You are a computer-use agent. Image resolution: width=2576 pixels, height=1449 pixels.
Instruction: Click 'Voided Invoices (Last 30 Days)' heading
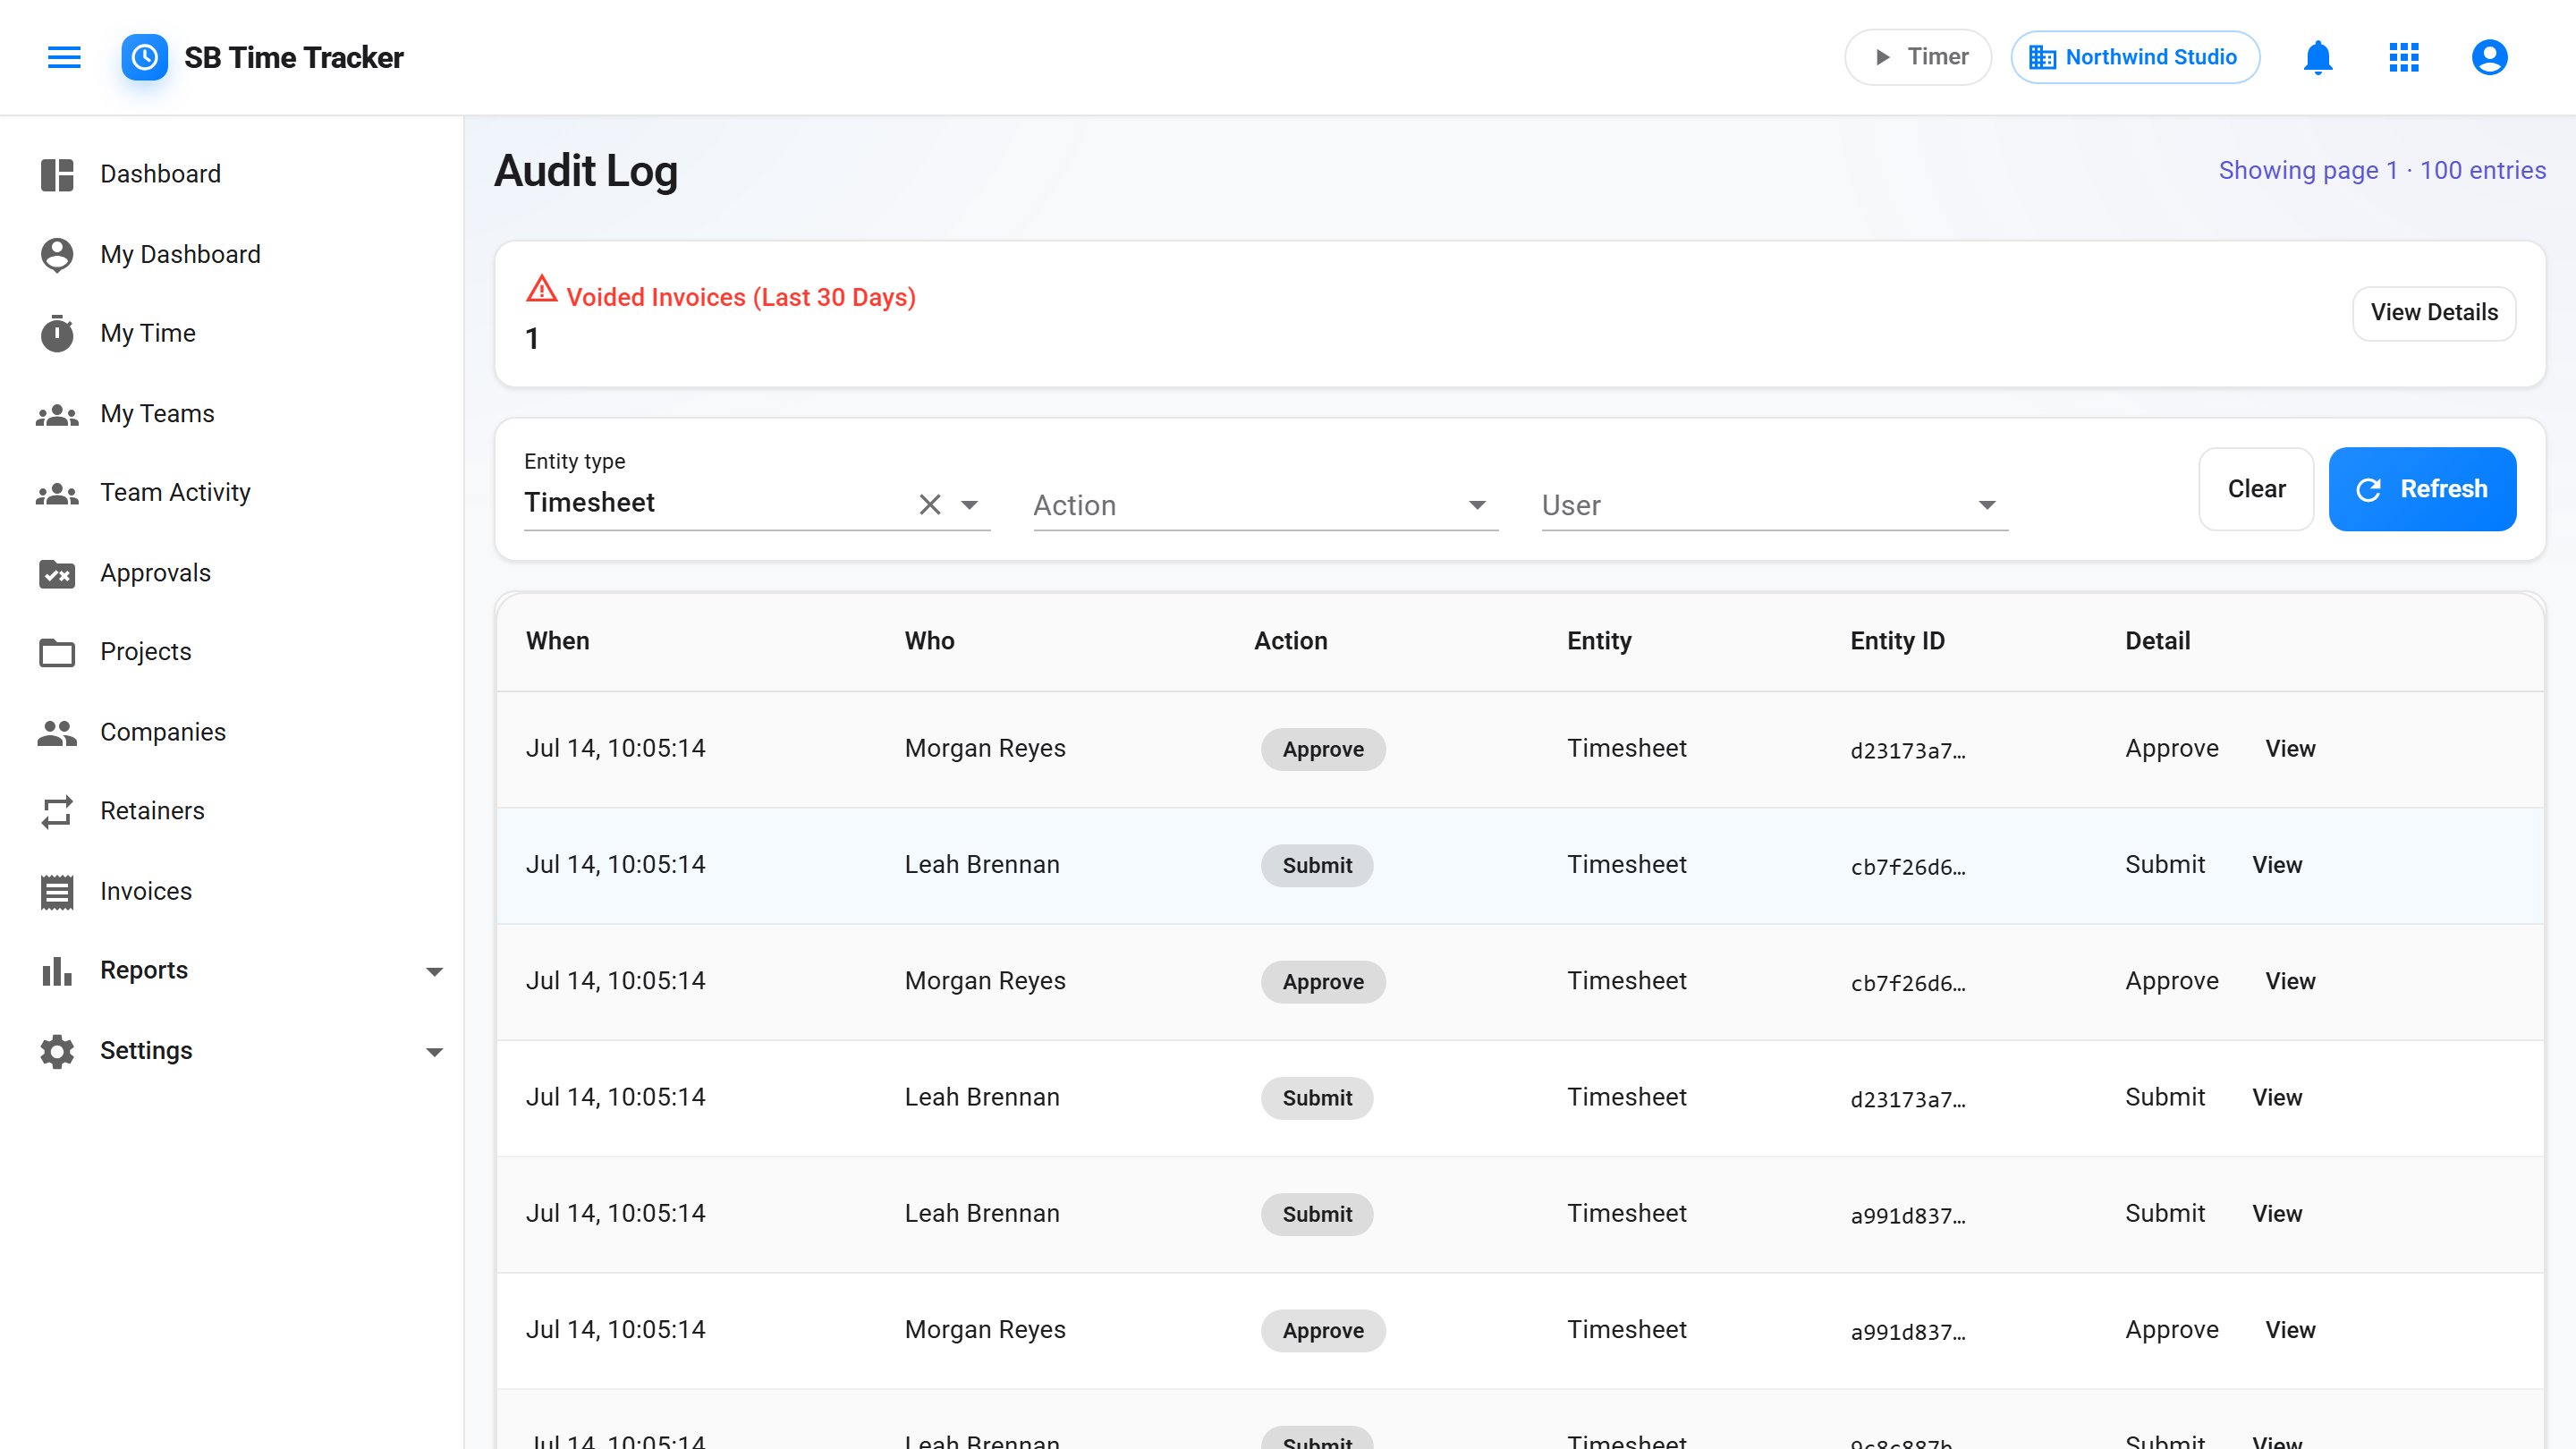[740, 297]
